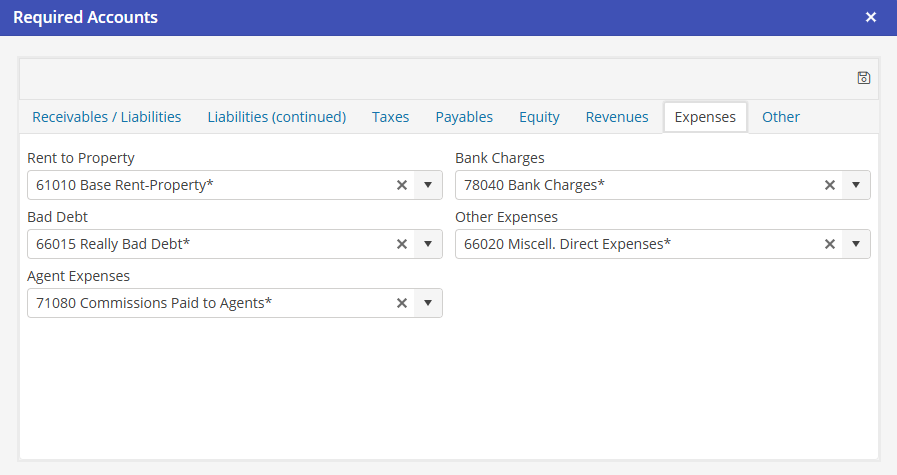Select the Payables tab
This screenshot has width=897, height=475.
coord(464,117)
